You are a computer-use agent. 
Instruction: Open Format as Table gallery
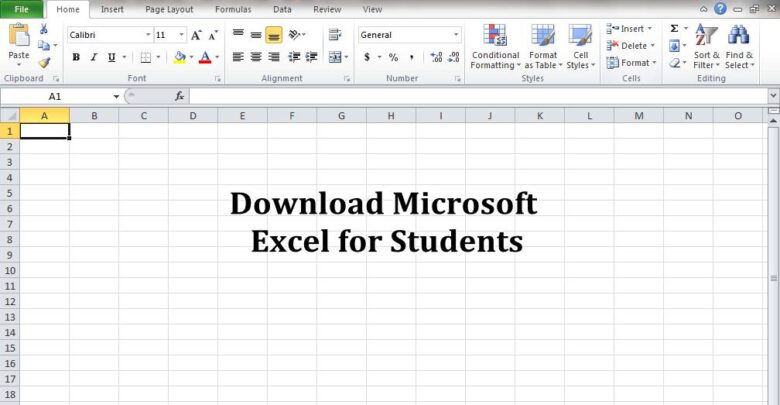tap(543, 47)
